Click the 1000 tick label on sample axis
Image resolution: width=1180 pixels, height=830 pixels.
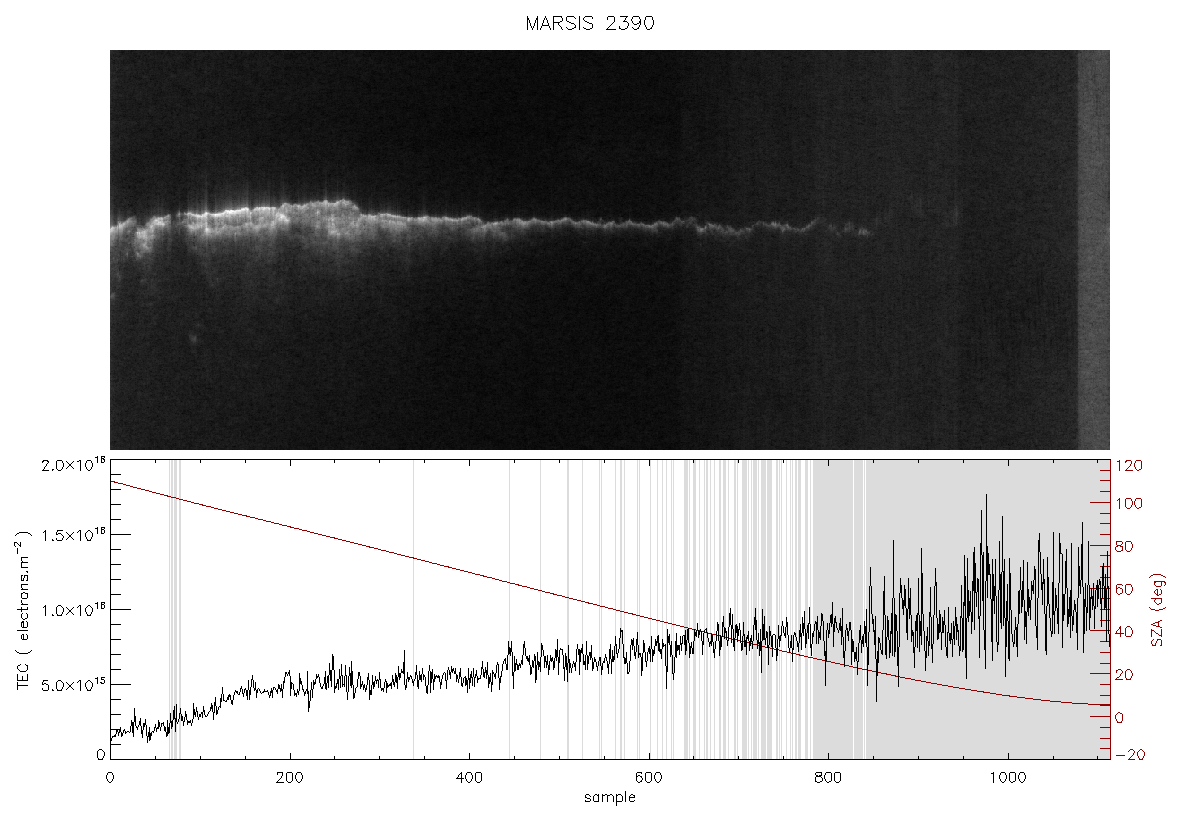1008,778
